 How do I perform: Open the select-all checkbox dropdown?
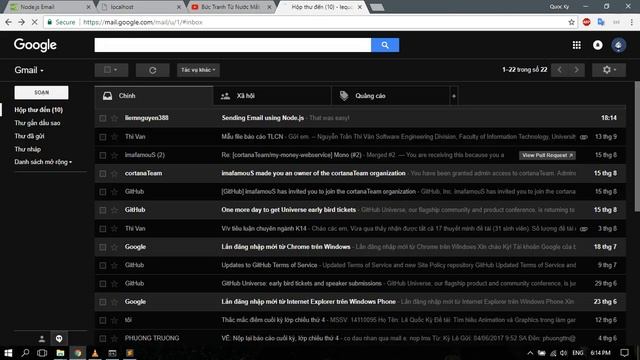click(x=111, y=70)
